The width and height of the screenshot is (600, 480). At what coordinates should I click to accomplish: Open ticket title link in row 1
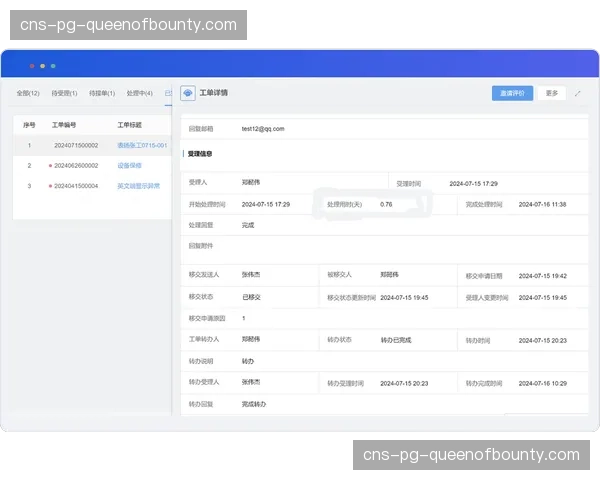pyautogui.click(x=141, y=145)
